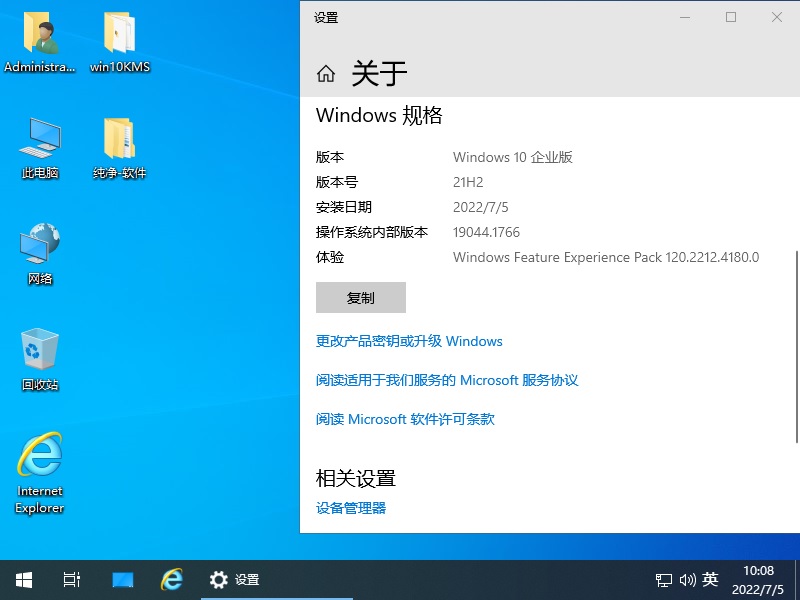The width and height of the screenshot is (800, 600).
Task: Click the 复制 copy button
Action: pyautogui.click(x=360, y=297)
